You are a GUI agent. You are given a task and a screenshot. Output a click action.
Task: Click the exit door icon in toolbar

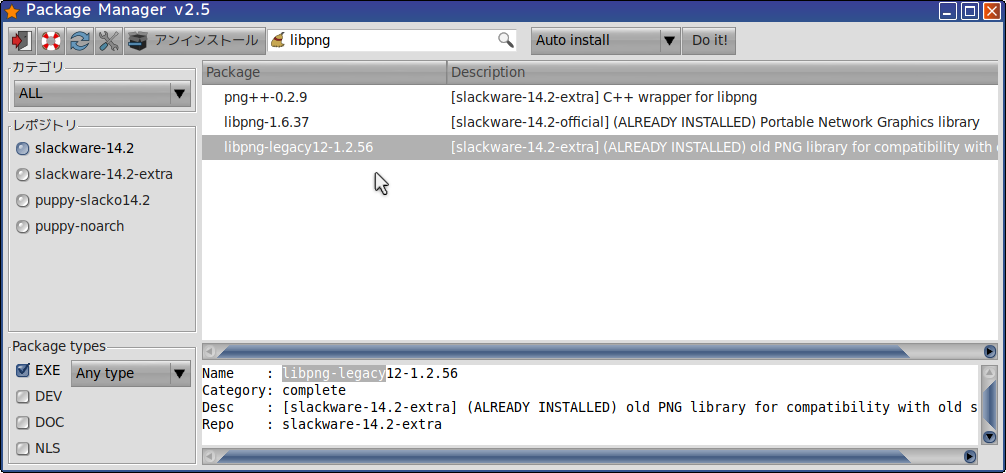[22, 40]
